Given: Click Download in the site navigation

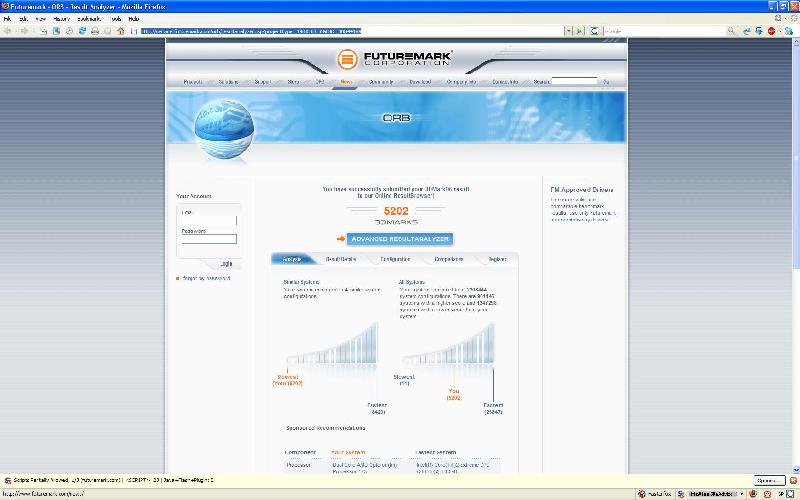Looking at the screenshot, I should point(420,82).
